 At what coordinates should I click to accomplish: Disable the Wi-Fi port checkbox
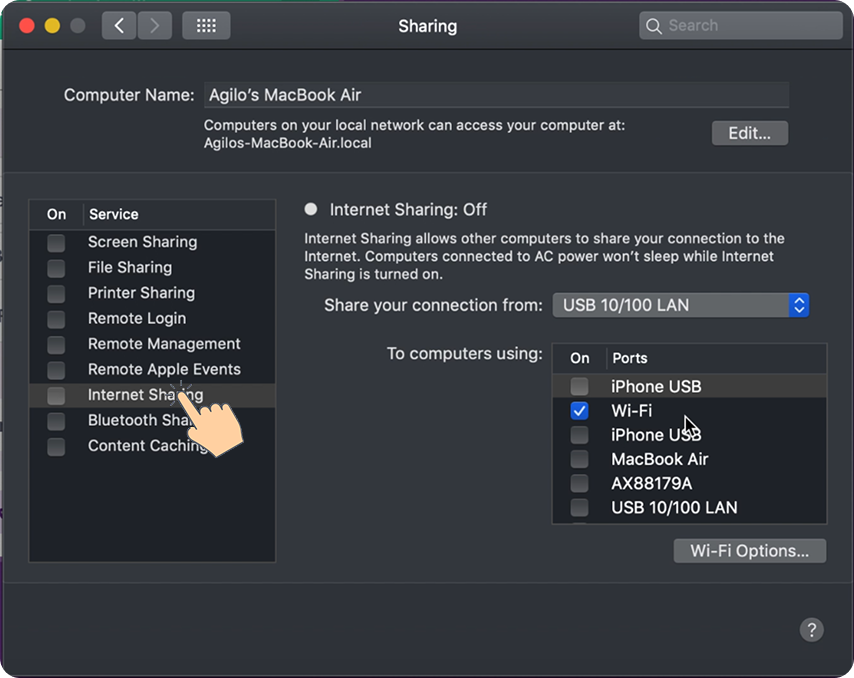click(x=578, y=410)
